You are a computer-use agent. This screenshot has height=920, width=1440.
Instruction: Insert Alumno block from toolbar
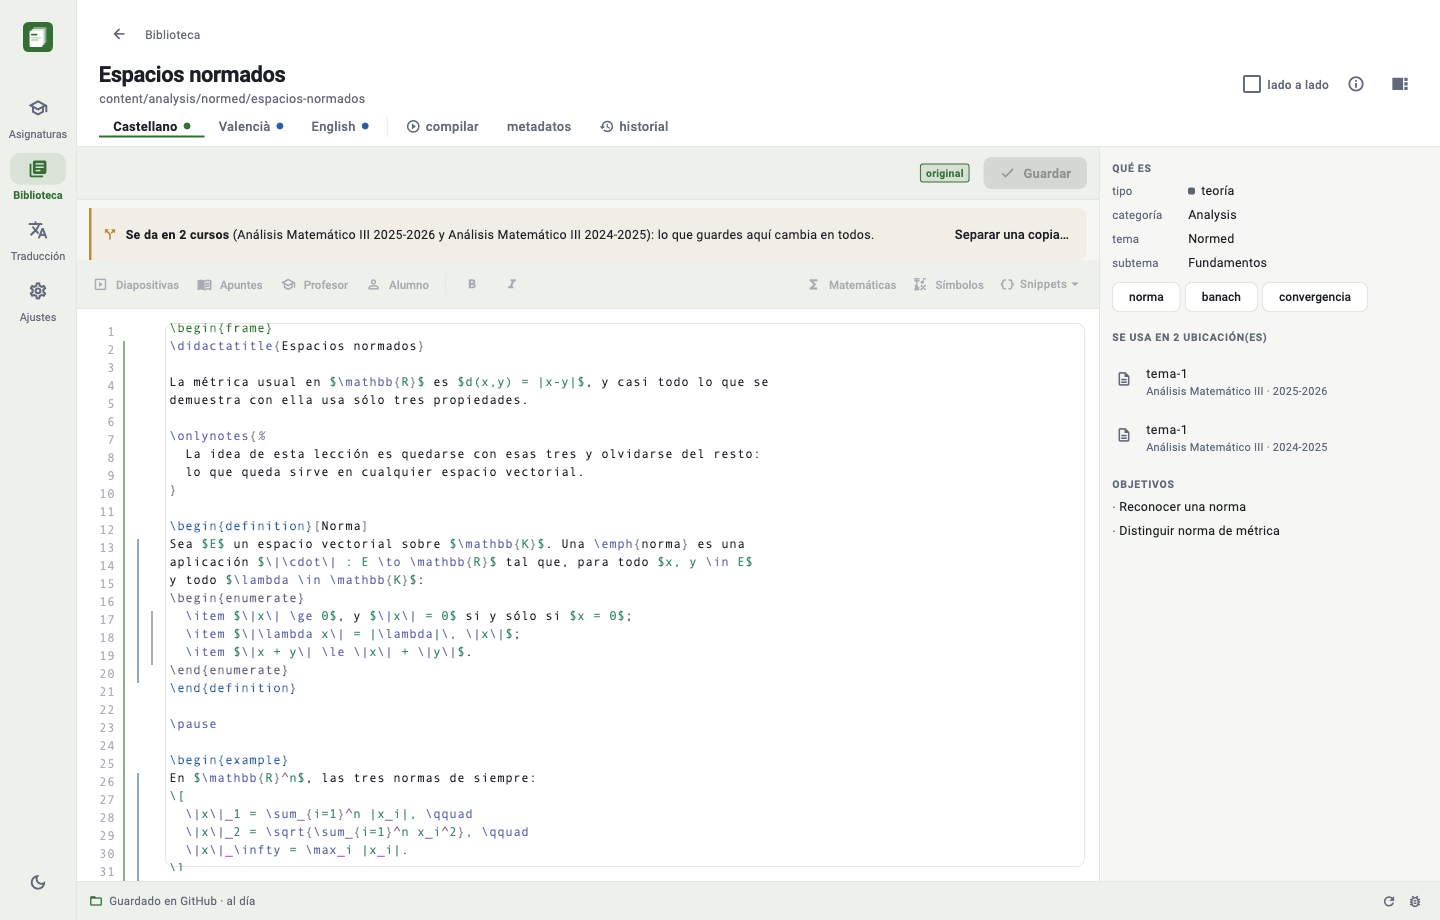click(x=398, y=285)
